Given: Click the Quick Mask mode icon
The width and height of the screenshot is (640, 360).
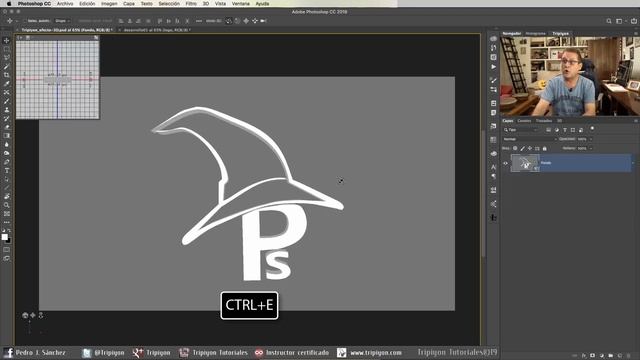Looking at the screenshot, I should [7, 249].
